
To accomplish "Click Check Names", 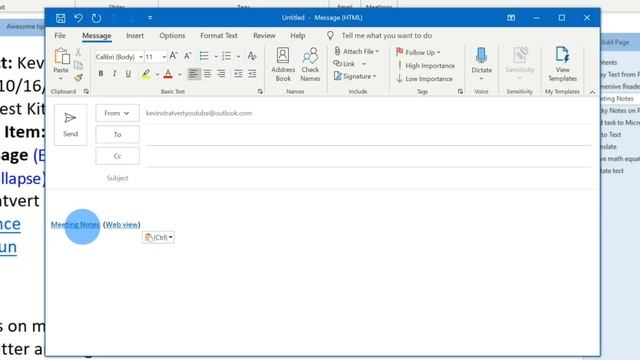I will tap(310, 64).
